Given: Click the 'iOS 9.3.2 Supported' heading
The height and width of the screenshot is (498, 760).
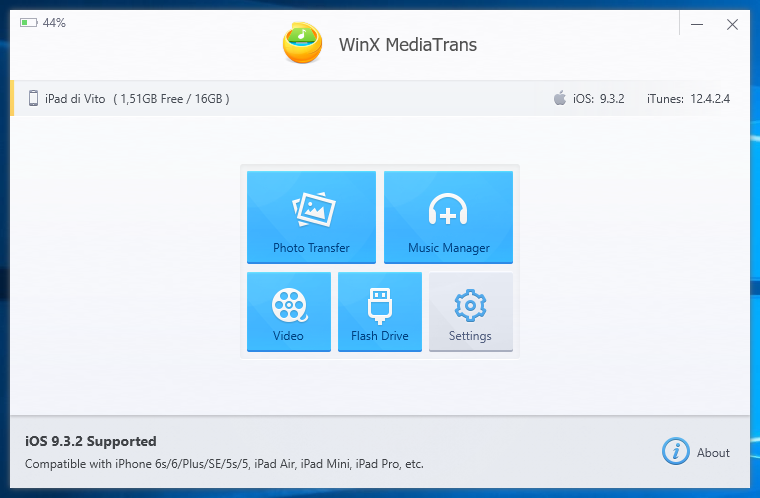Looking at the screenshot, I should (91, 441).
